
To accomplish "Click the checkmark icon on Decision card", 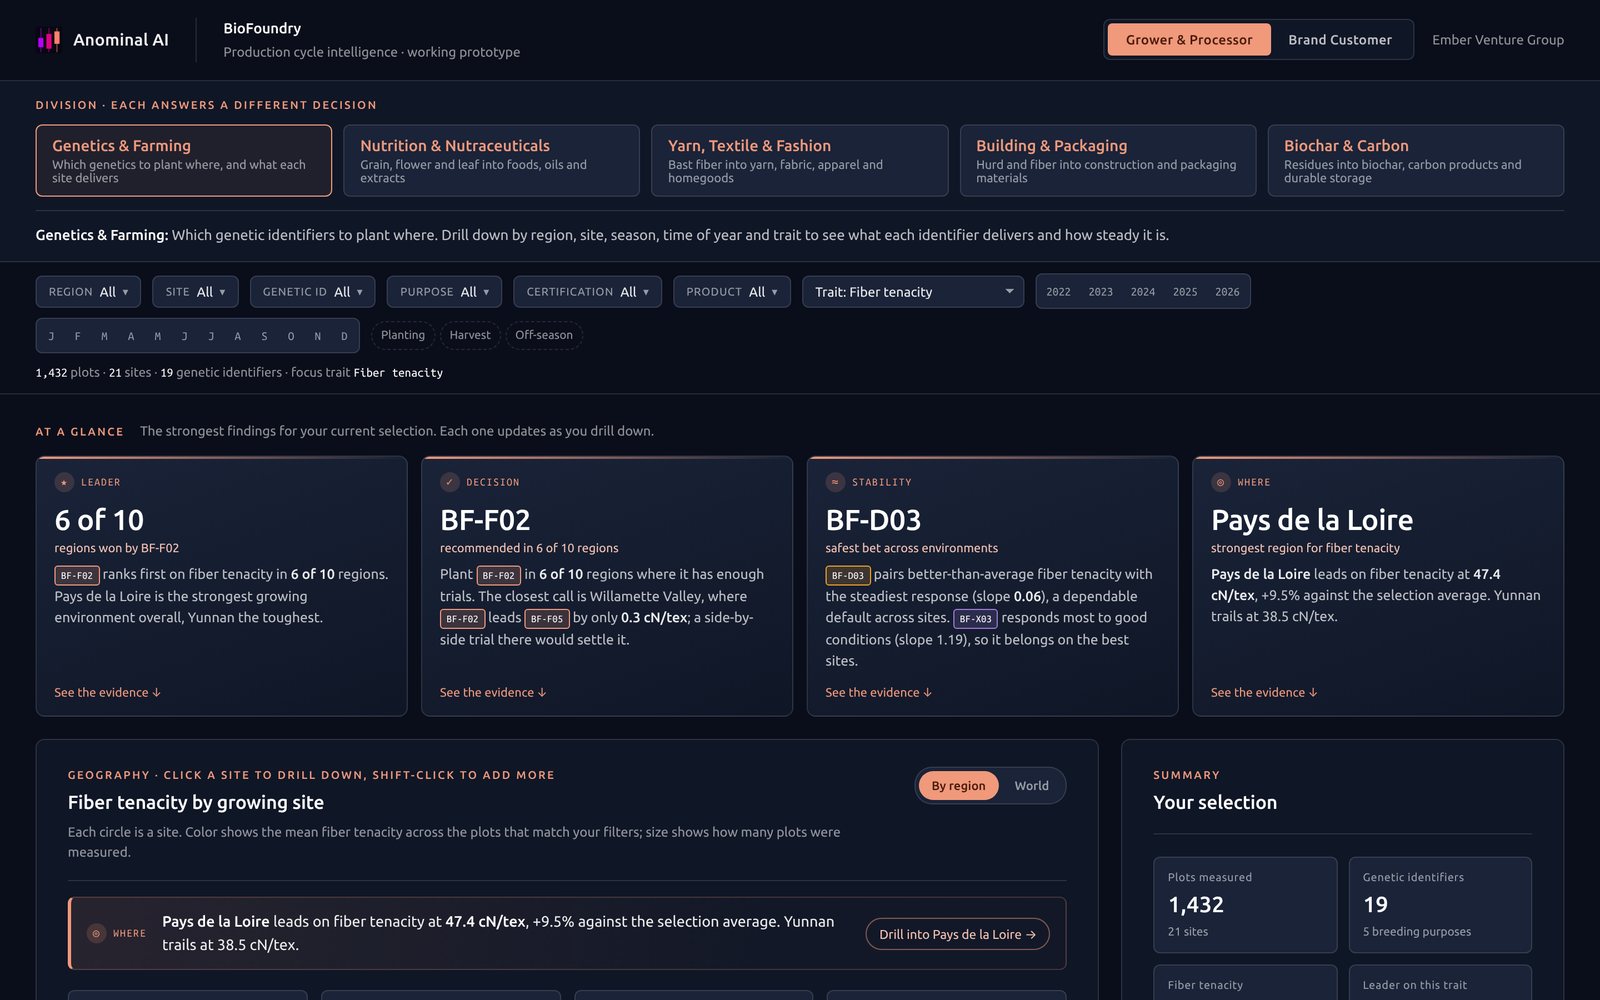I will pyautogui.click(x=449, y=482).
